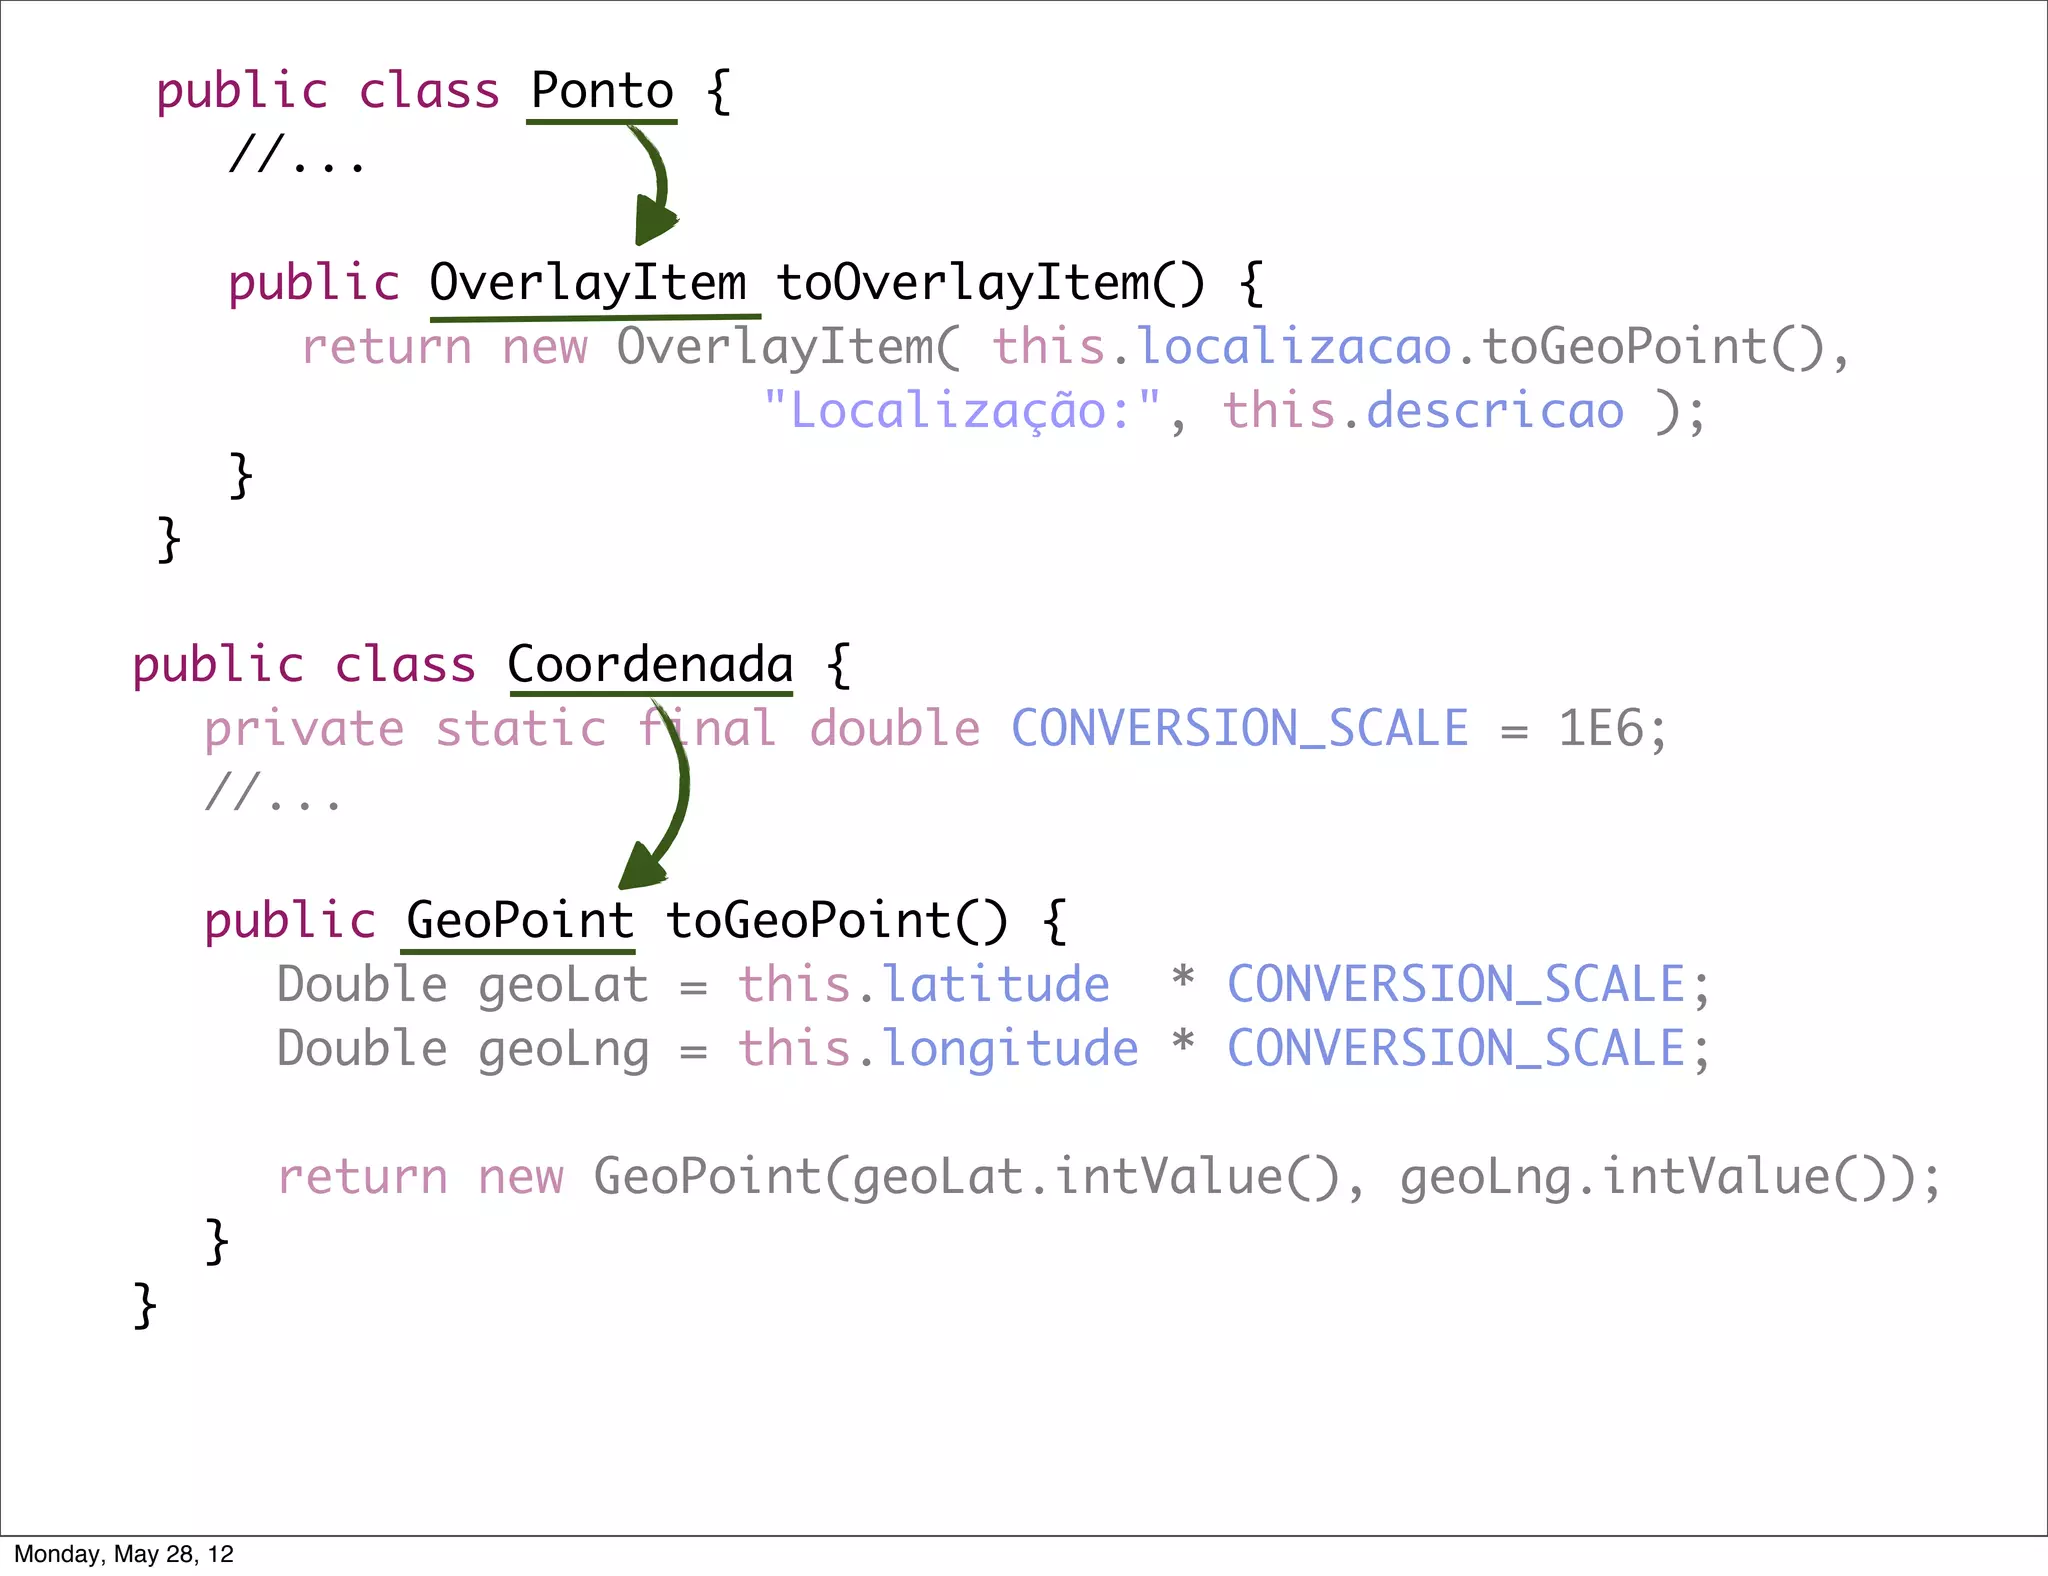The height and width of the screenshot is (1576, 2048).
Task: Click "CONVERSION_SCALE" on the geoLng line
Action: tap(1456, 1050)
